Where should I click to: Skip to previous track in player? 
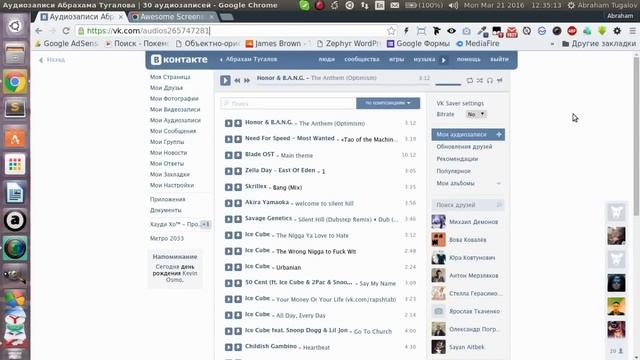(x=237, y=81)
